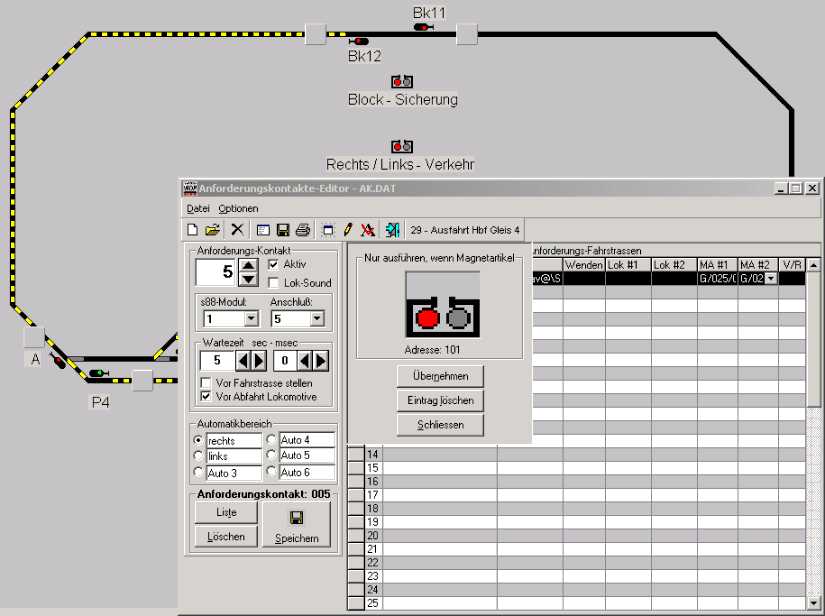Print using the printer toolbar icon
The height and width of the screenshot is (616, 825).
(x=302, y=230)
